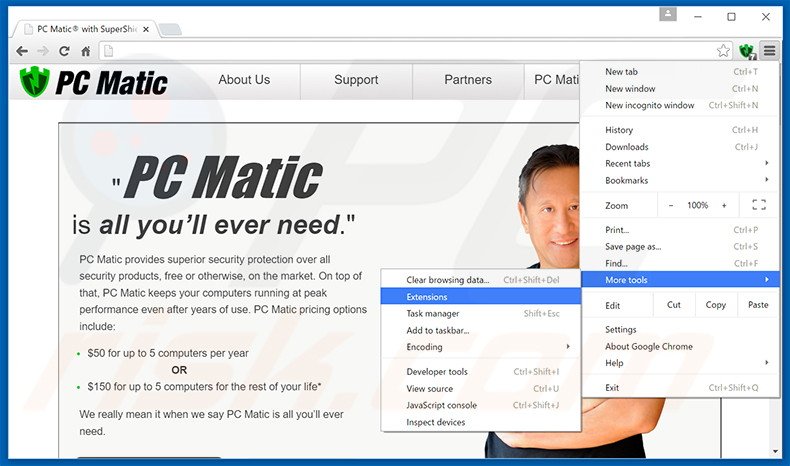Open a New incognito window
This screenshot has height=466, width=790.
point(681,105)
